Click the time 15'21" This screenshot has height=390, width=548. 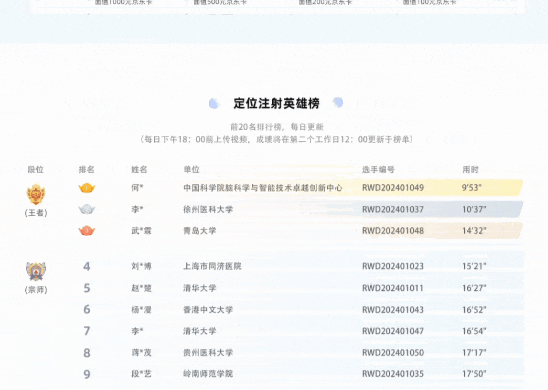coord(474,266)
